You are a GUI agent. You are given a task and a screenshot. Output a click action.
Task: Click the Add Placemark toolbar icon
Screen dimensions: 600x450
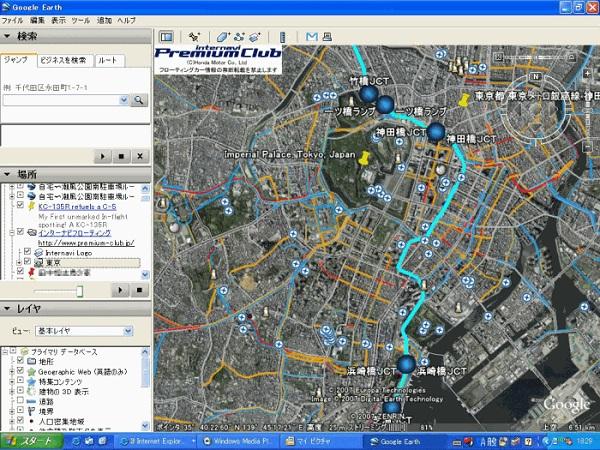click(194, 37)
